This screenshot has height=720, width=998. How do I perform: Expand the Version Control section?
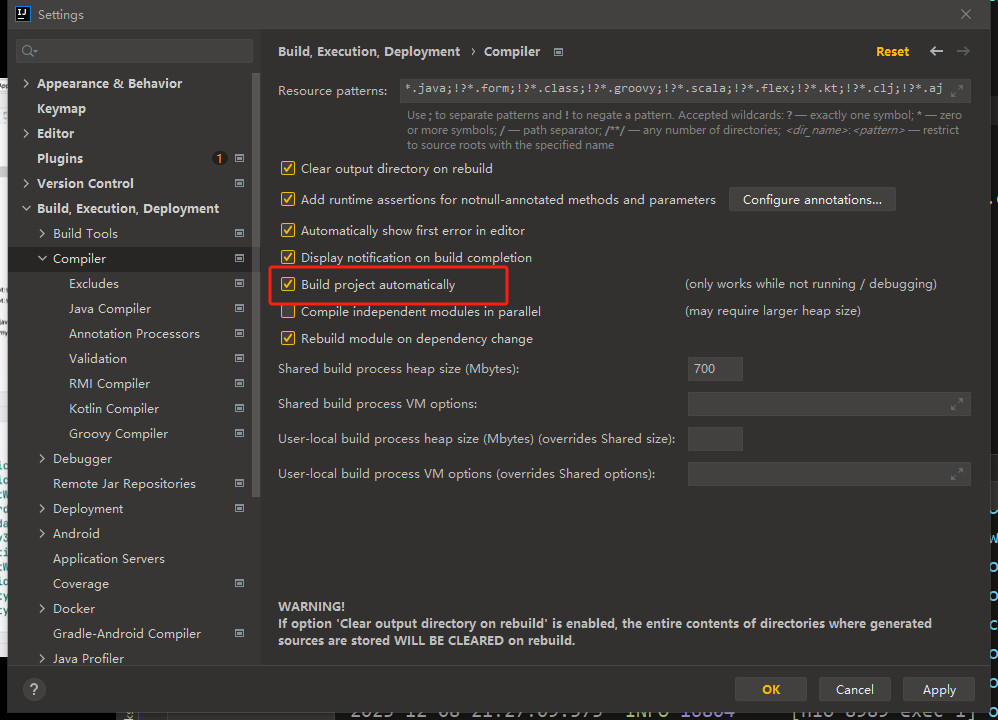coord(26,183)
